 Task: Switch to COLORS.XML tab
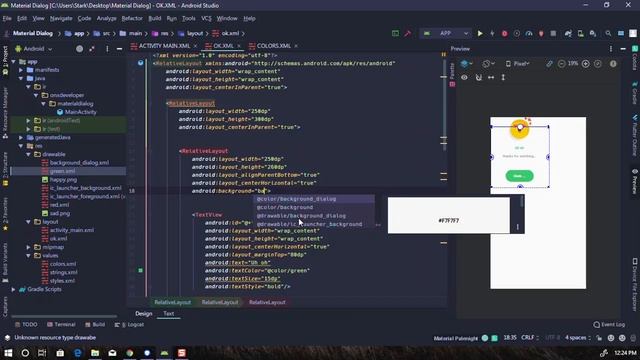tap(273, 46)
